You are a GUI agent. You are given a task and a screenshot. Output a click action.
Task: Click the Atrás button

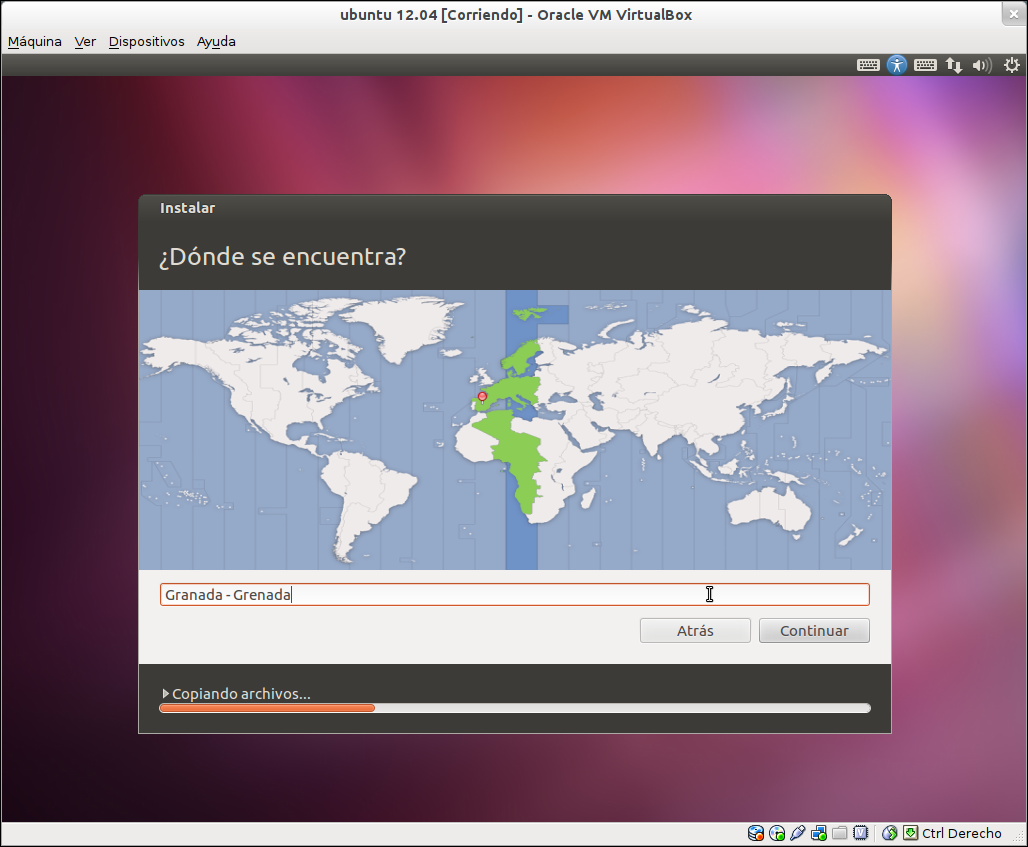tap(695, 631)
